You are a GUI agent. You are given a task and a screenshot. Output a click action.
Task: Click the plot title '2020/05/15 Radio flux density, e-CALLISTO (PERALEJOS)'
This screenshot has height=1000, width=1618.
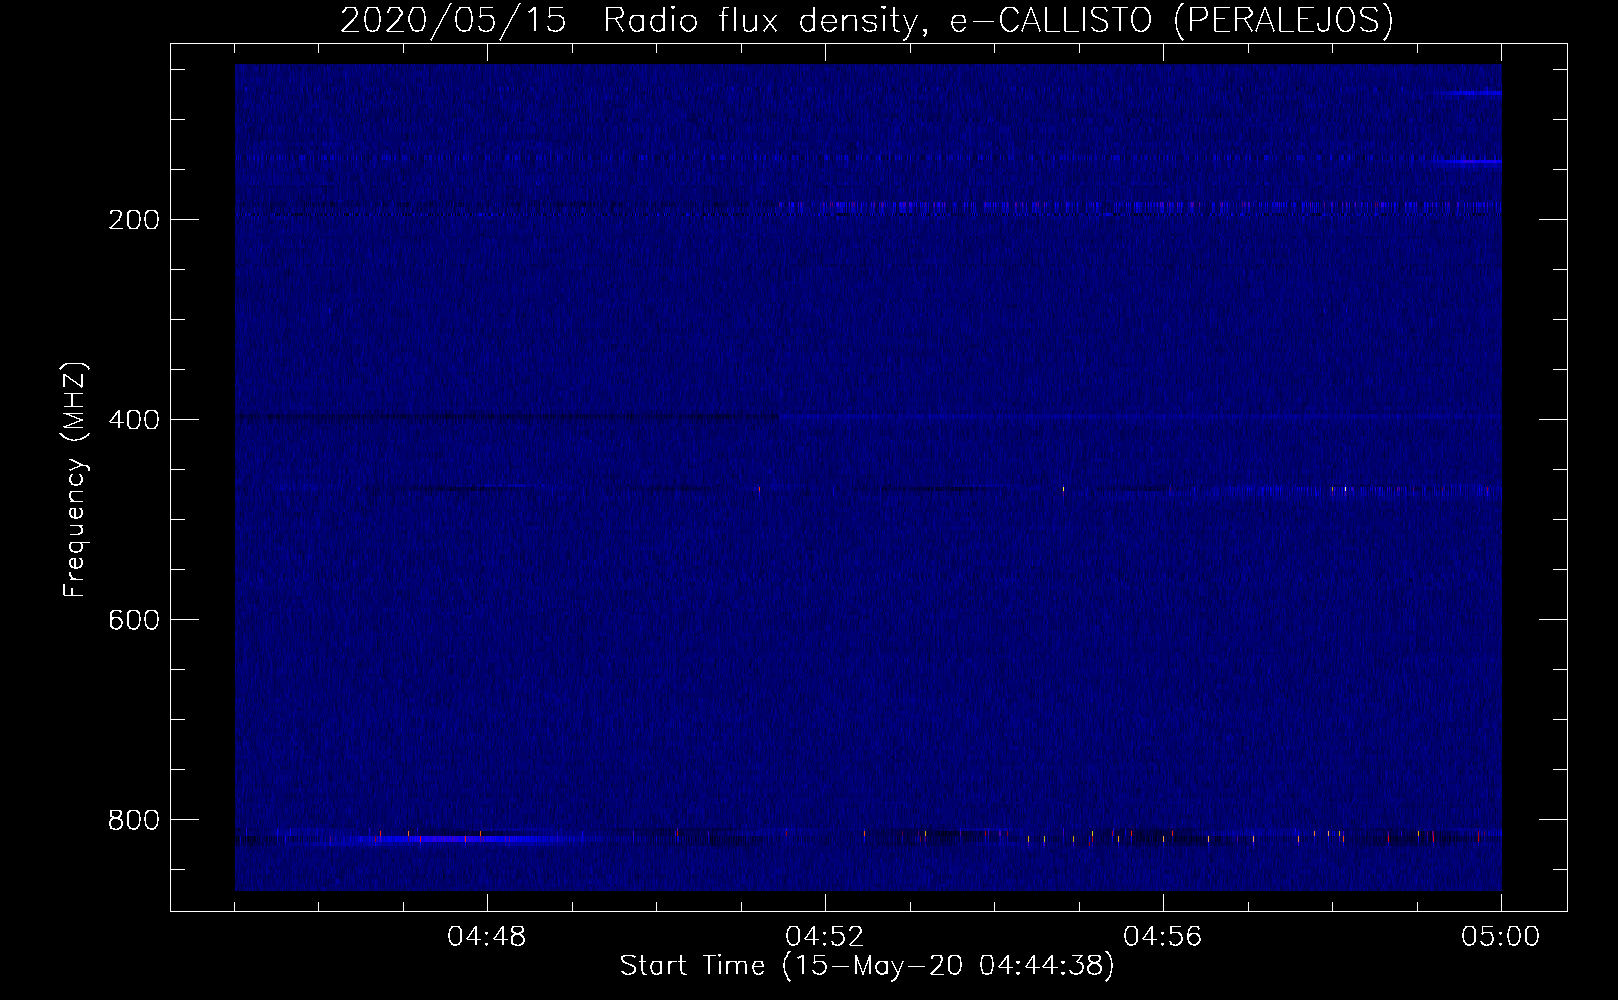[866, 20]
